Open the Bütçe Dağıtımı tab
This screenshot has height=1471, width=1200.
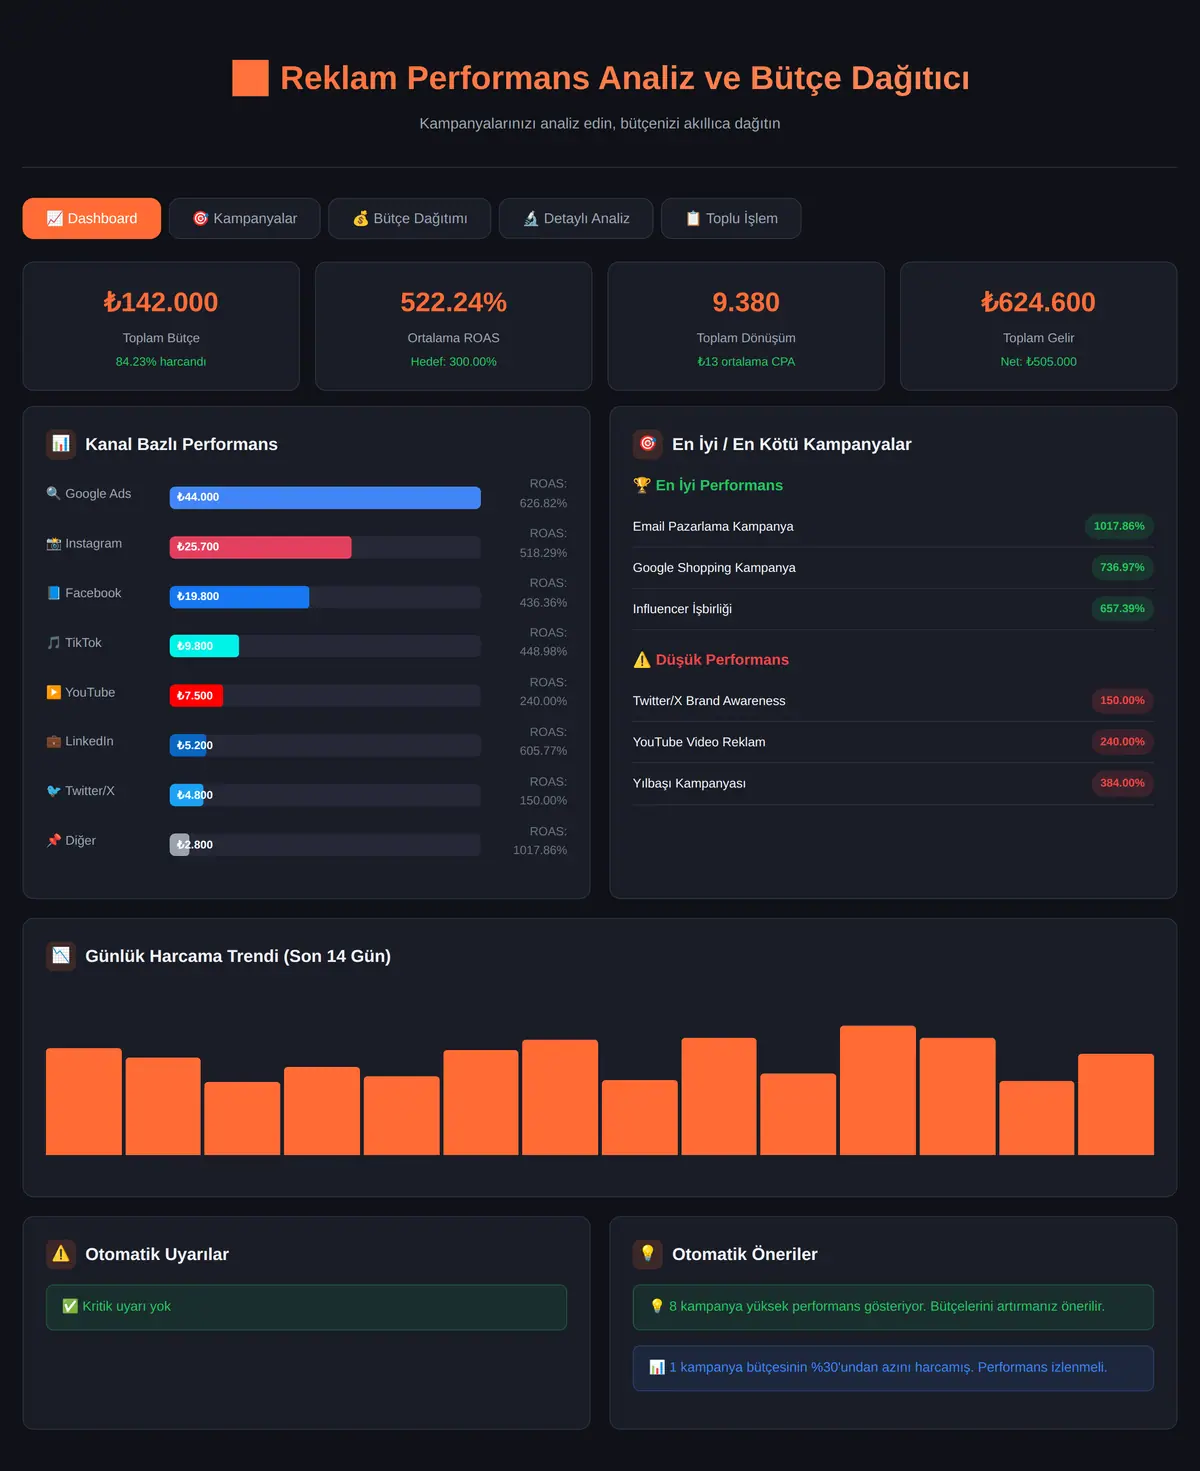[410, 218]
